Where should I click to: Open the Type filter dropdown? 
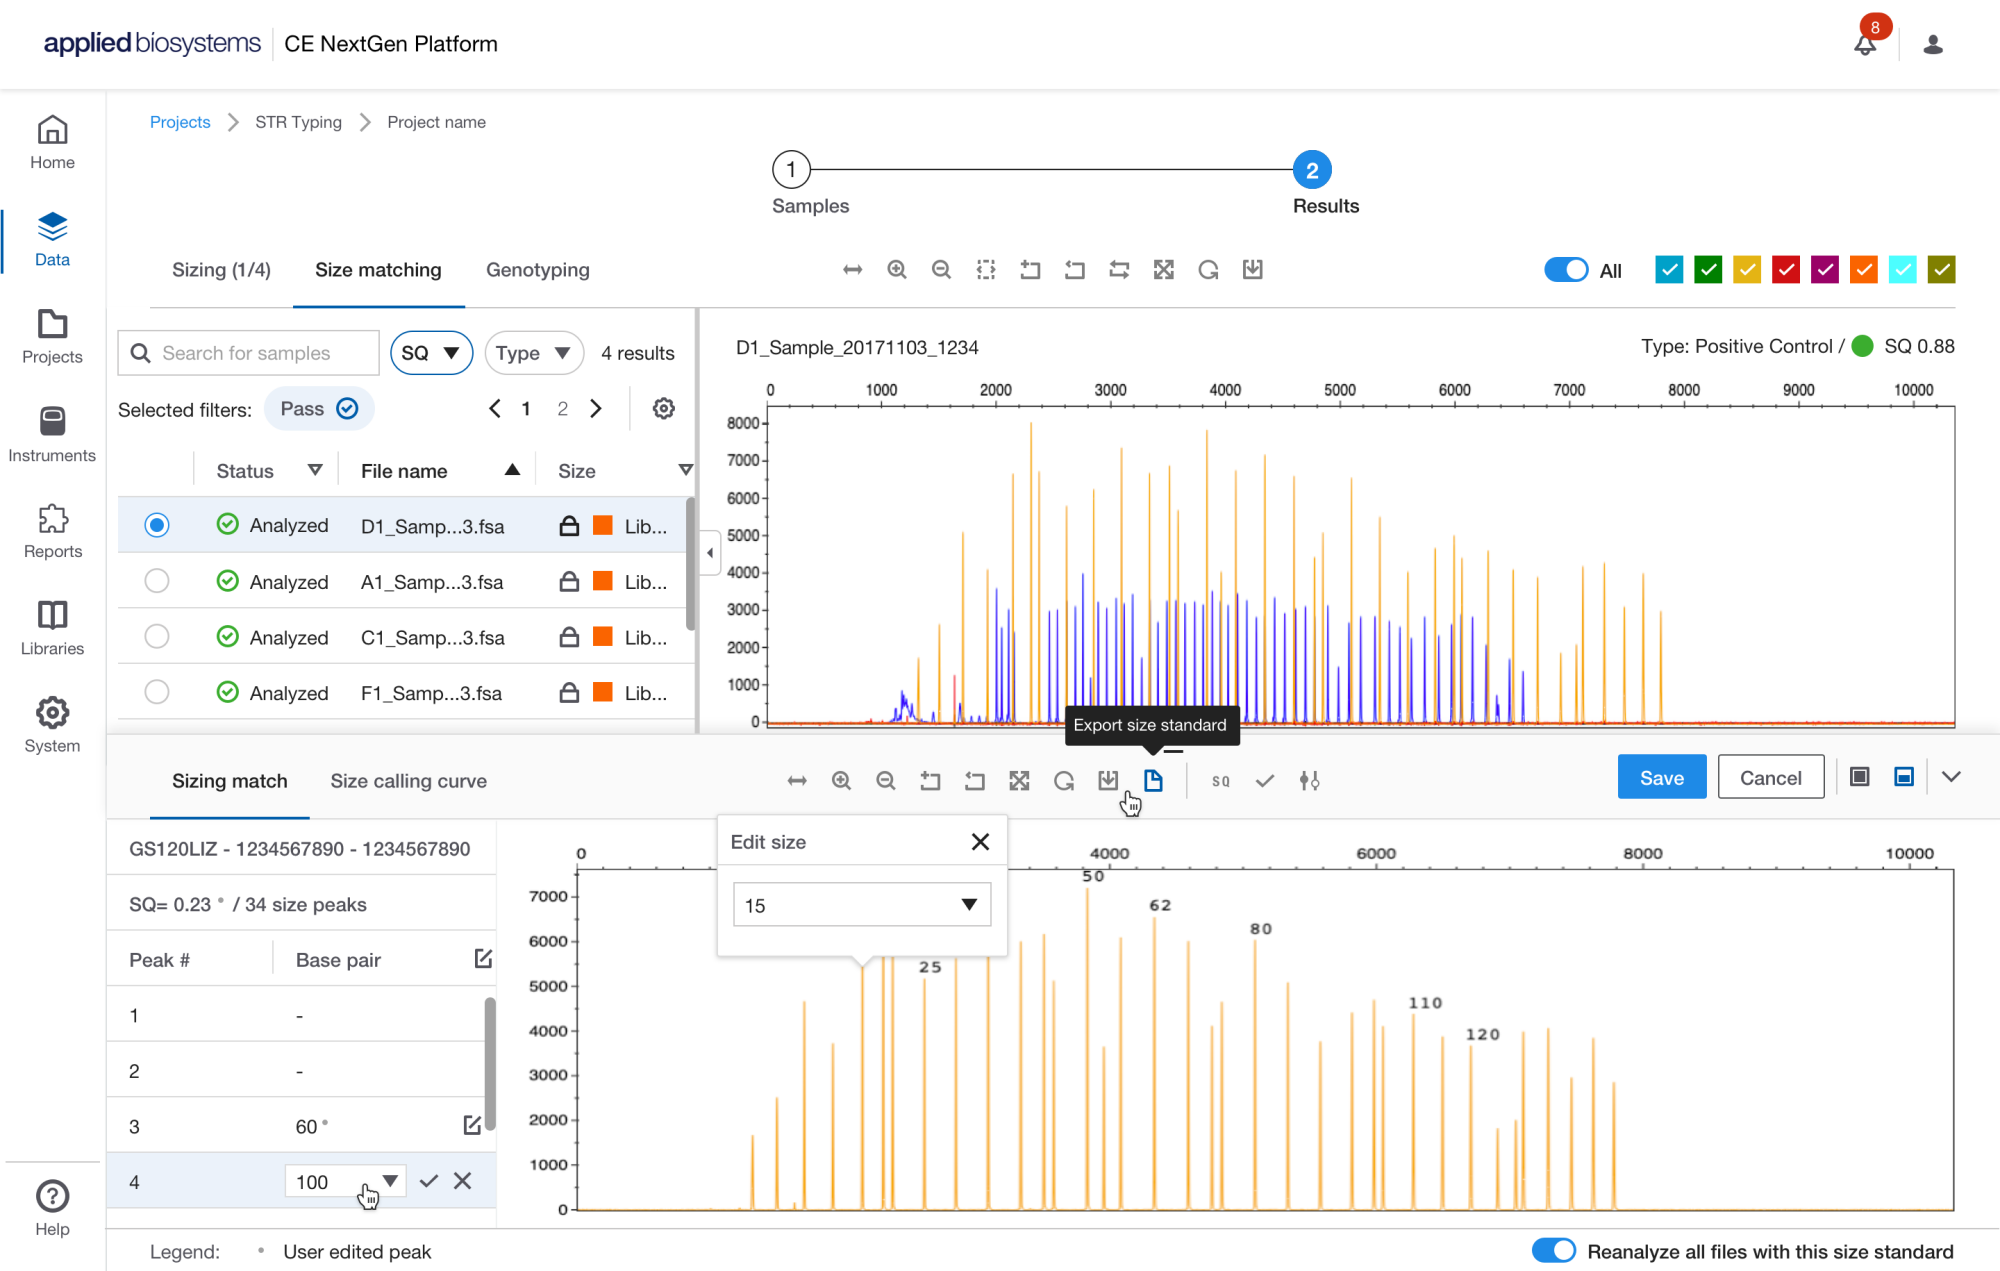534,353
